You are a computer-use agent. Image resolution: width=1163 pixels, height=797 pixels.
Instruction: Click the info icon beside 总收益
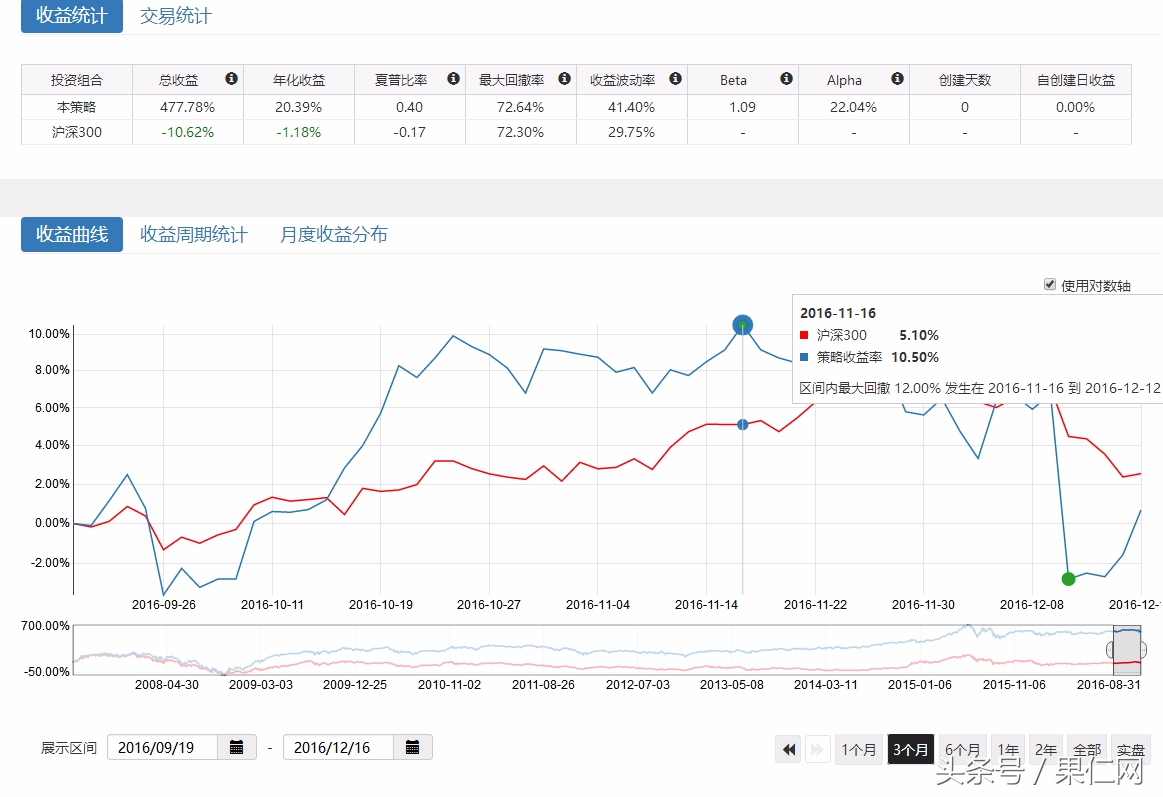[x=232, y=79]
